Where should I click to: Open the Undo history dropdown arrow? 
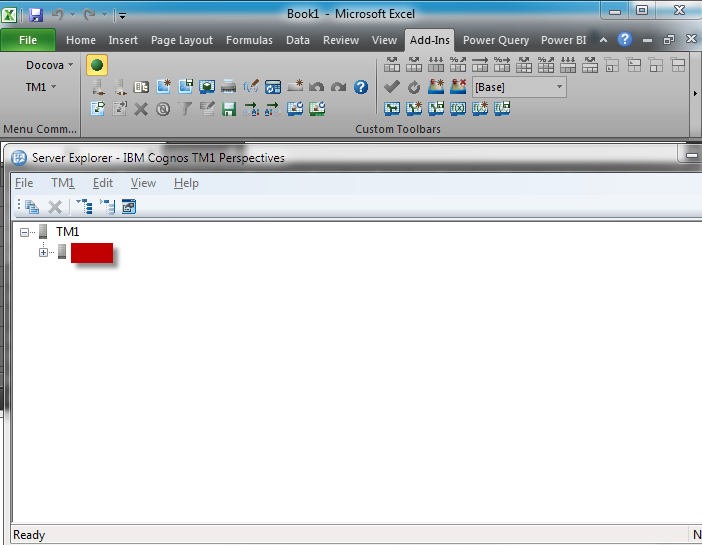[x=72, y=15]
